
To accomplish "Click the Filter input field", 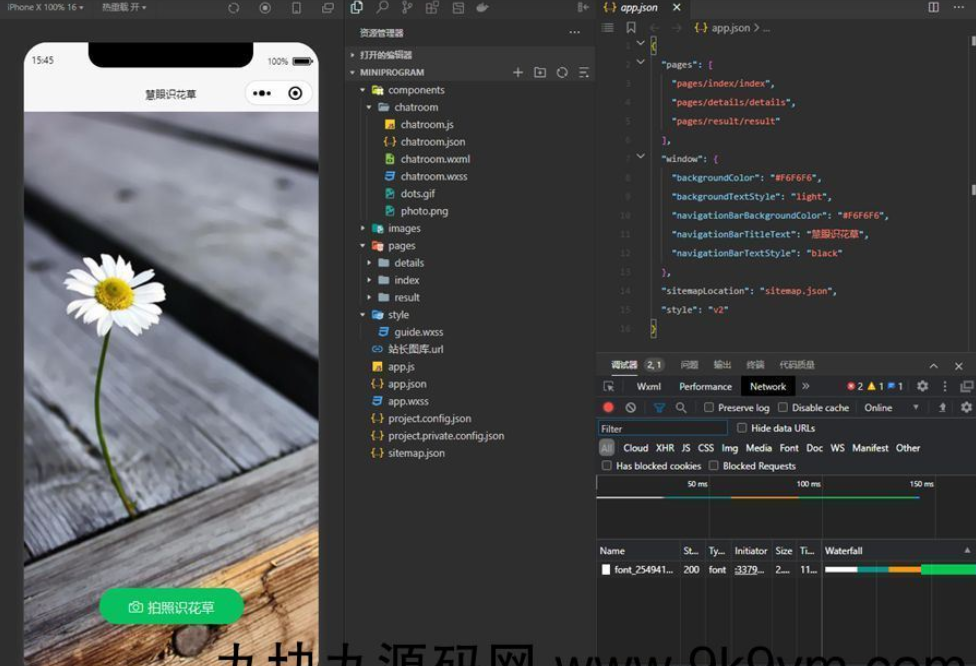I will point(662,428).
